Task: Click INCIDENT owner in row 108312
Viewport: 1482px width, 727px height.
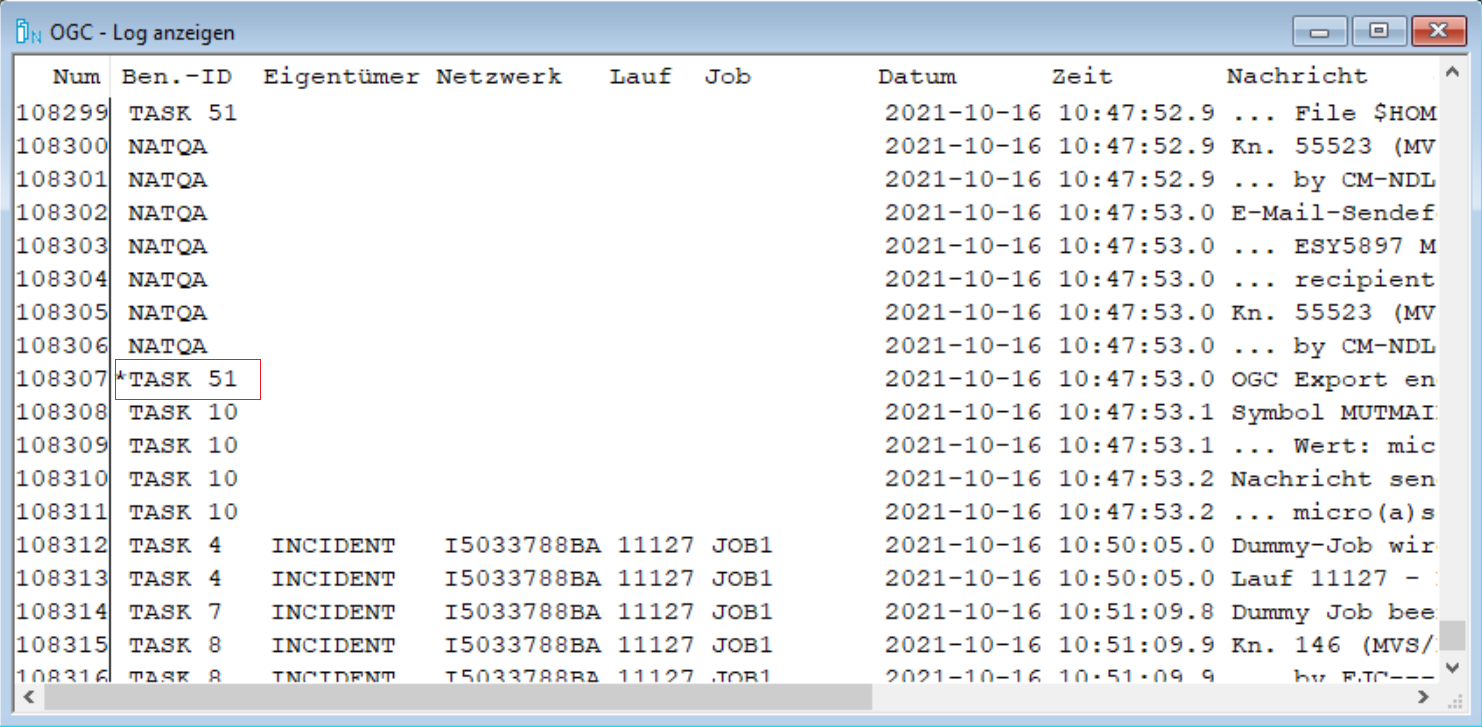Action: [333, 546]
